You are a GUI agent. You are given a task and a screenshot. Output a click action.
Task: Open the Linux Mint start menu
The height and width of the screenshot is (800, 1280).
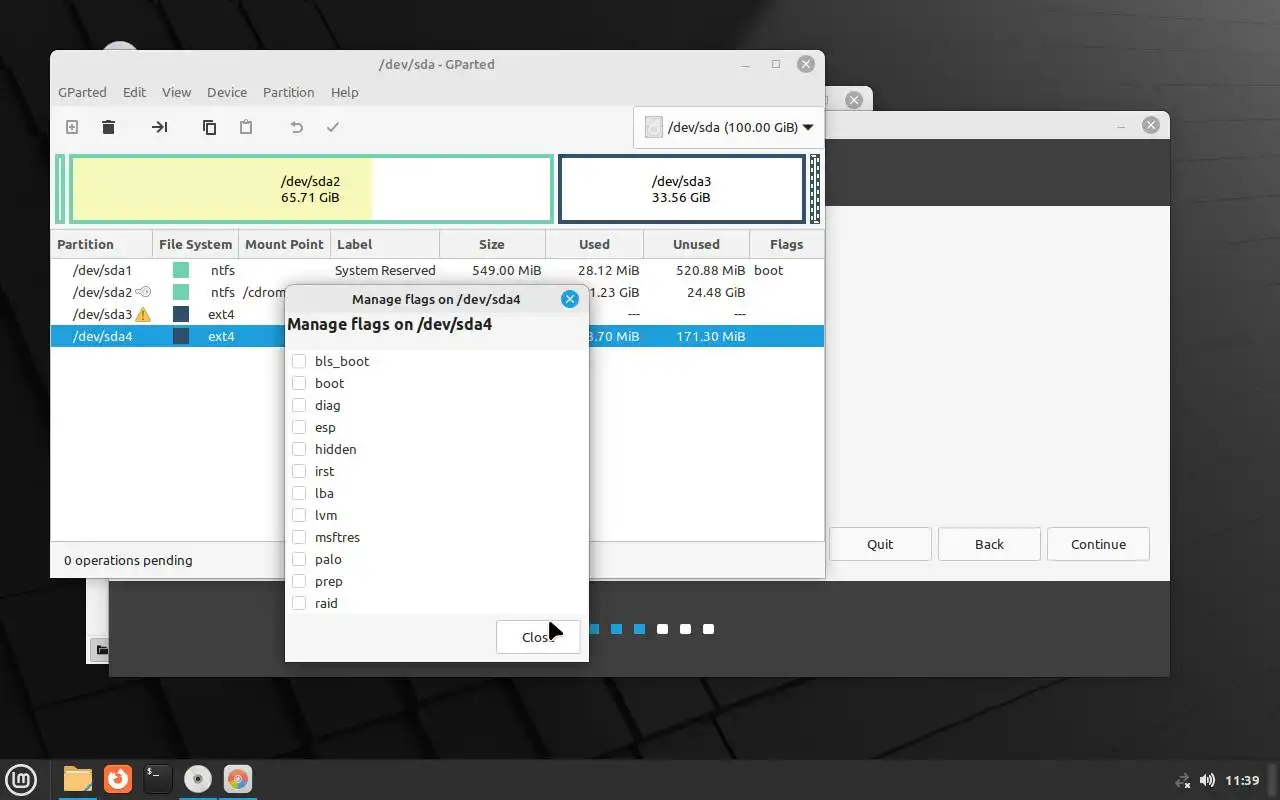22,779
